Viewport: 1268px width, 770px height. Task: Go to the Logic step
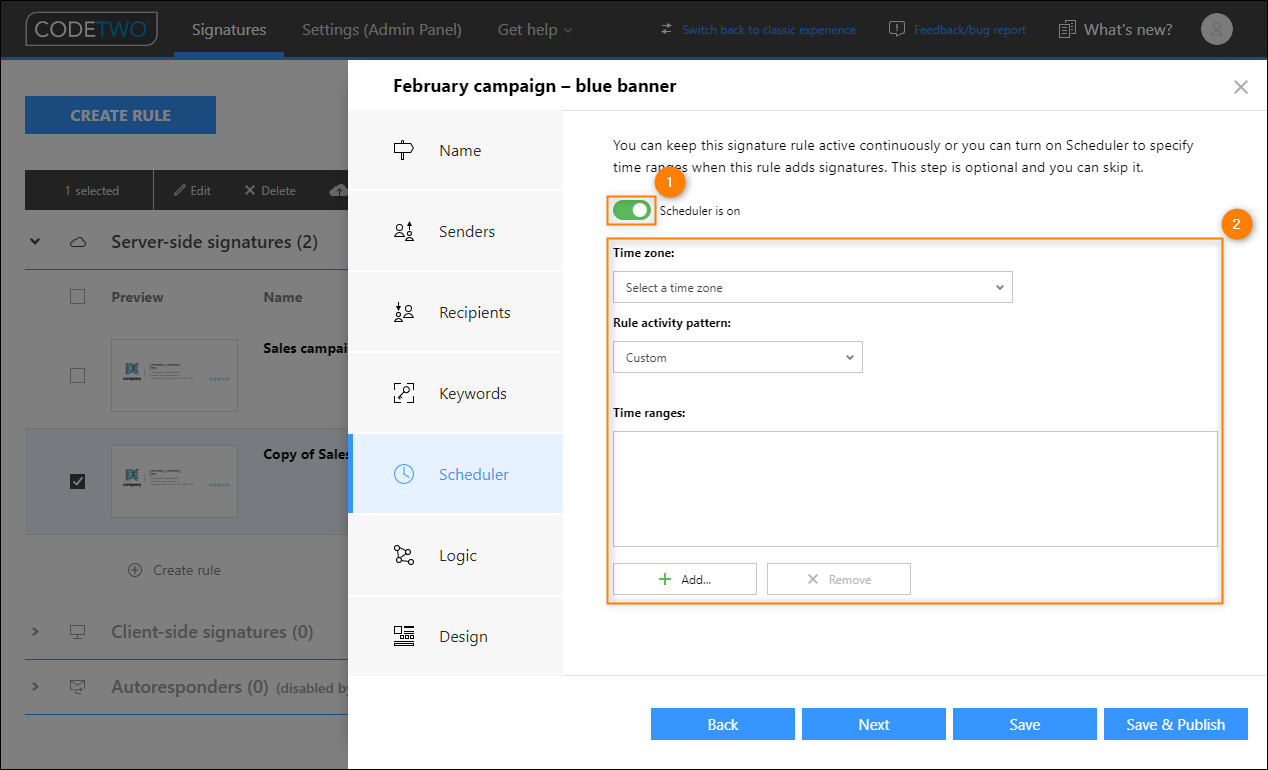(455, 555)
